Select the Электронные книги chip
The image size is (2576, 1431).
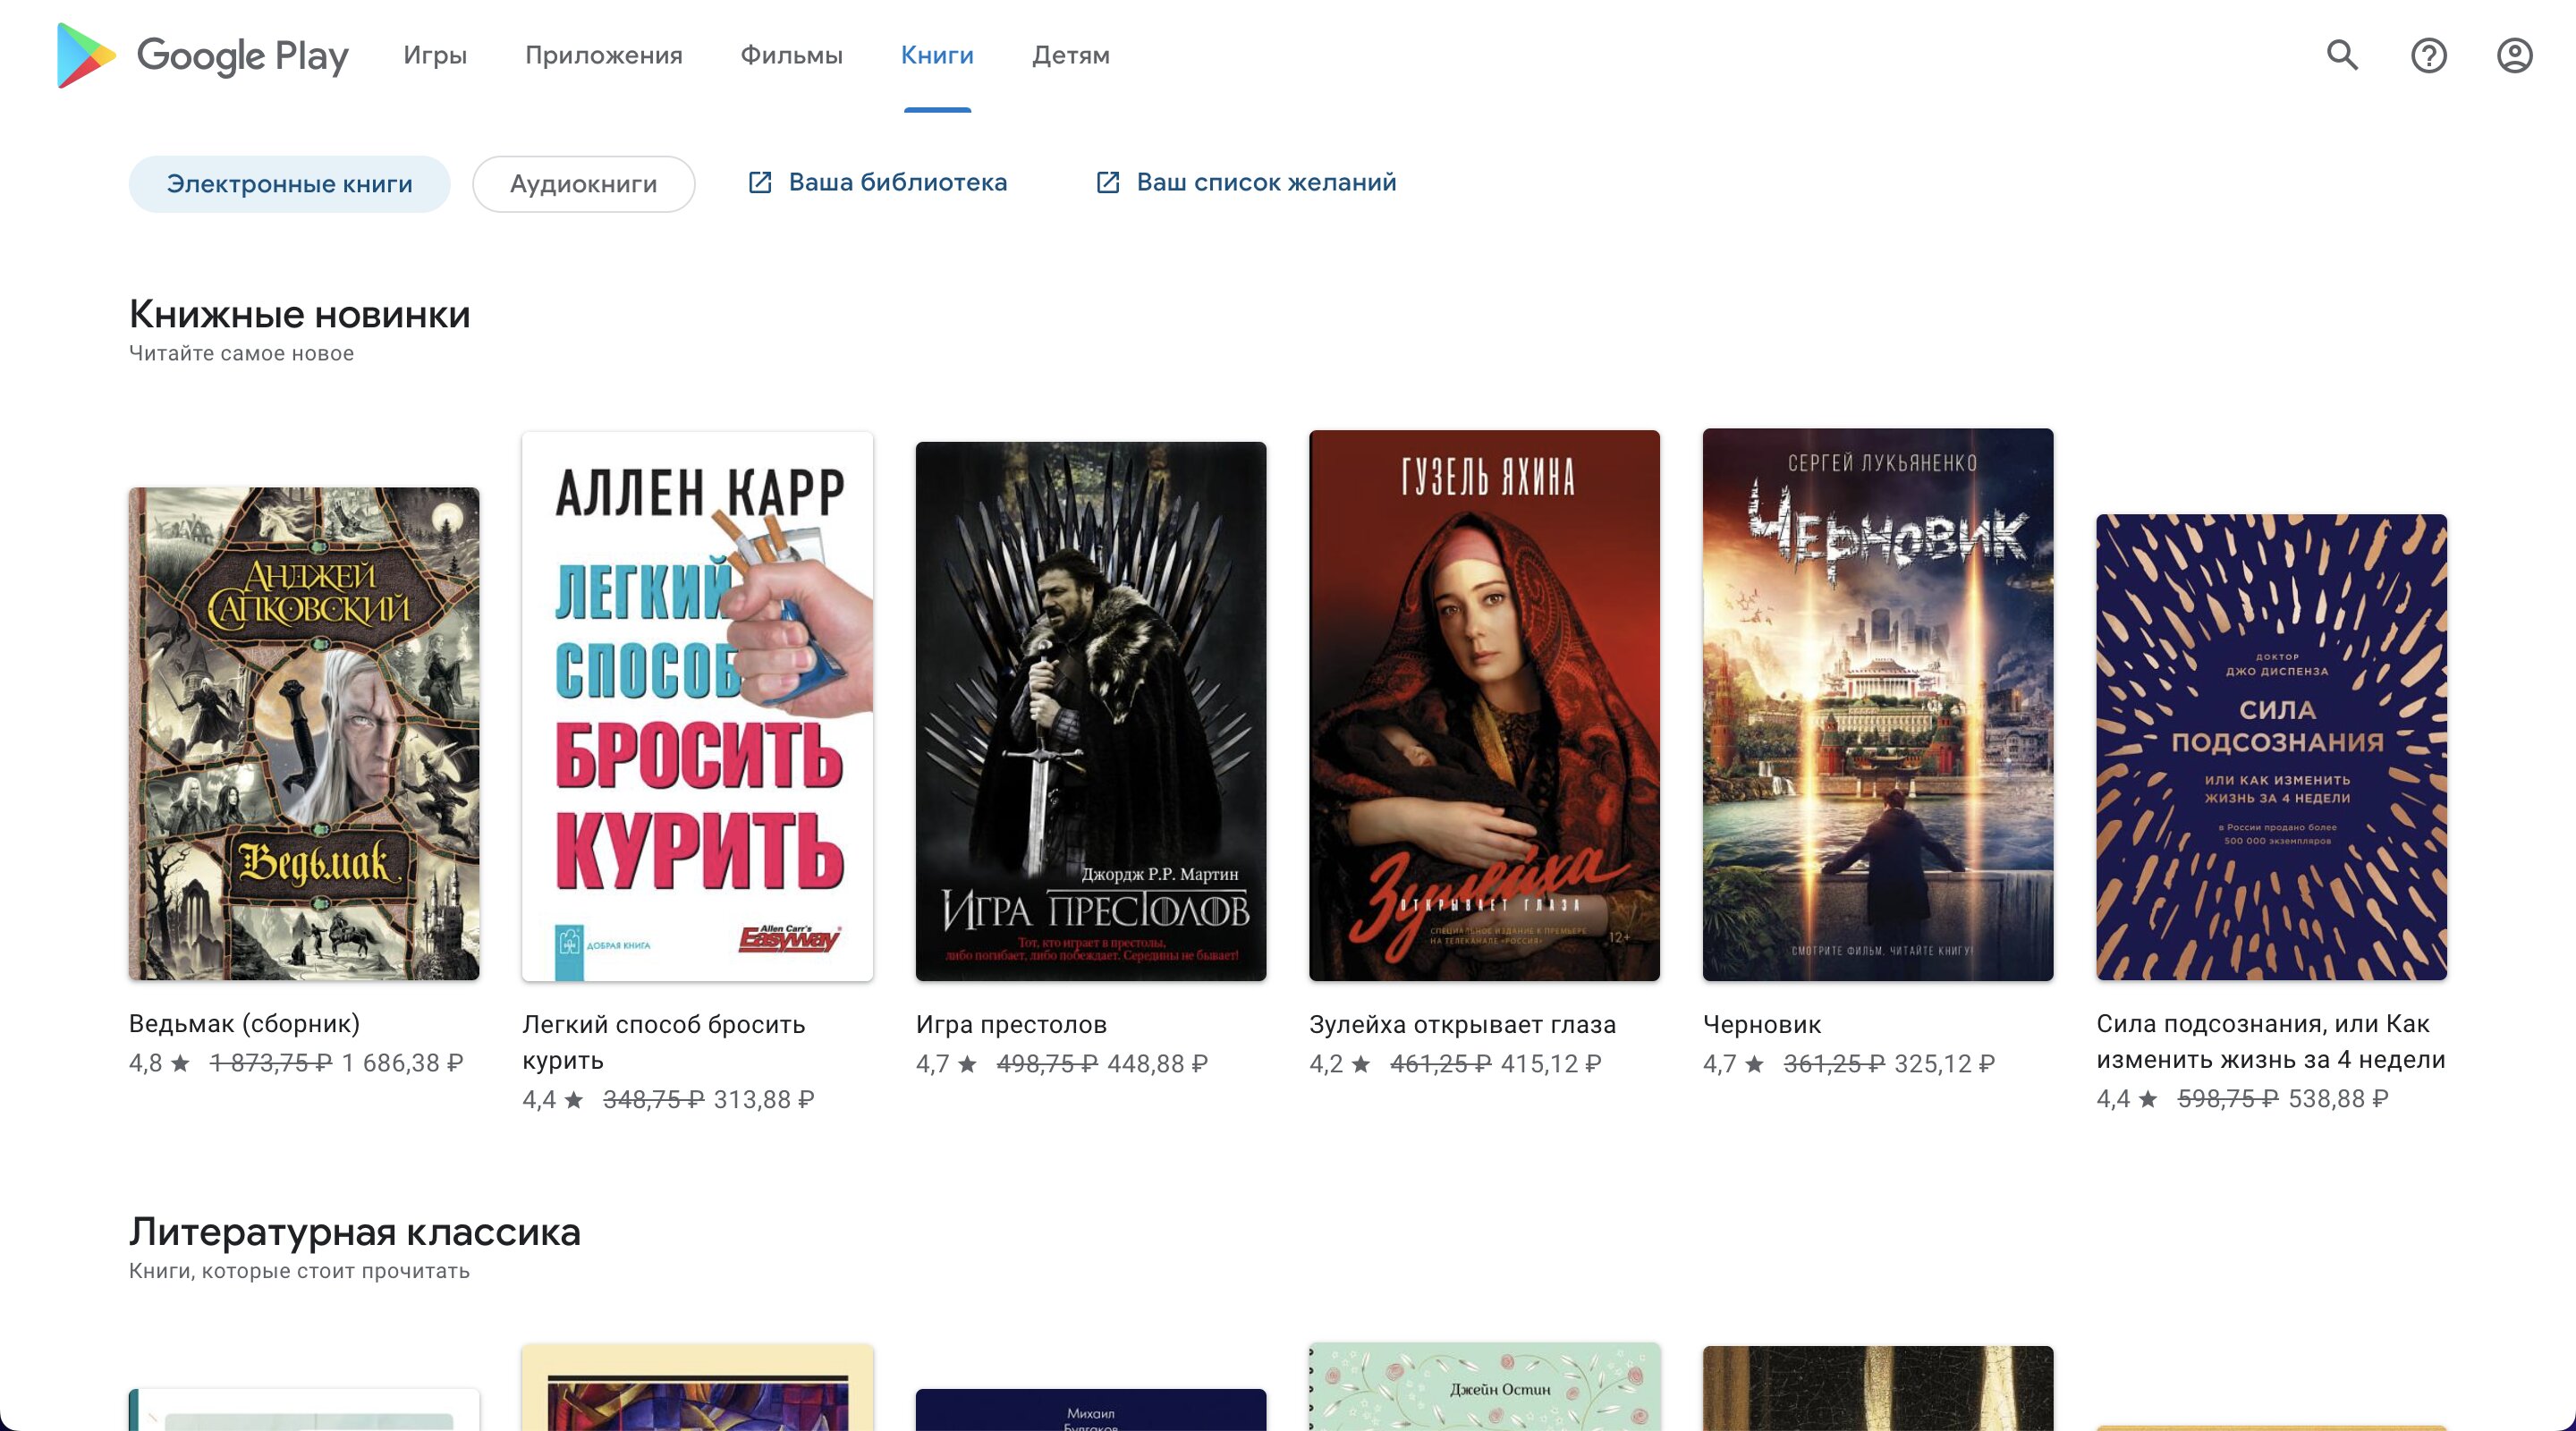pyautogui.click(x=289, y=184)
